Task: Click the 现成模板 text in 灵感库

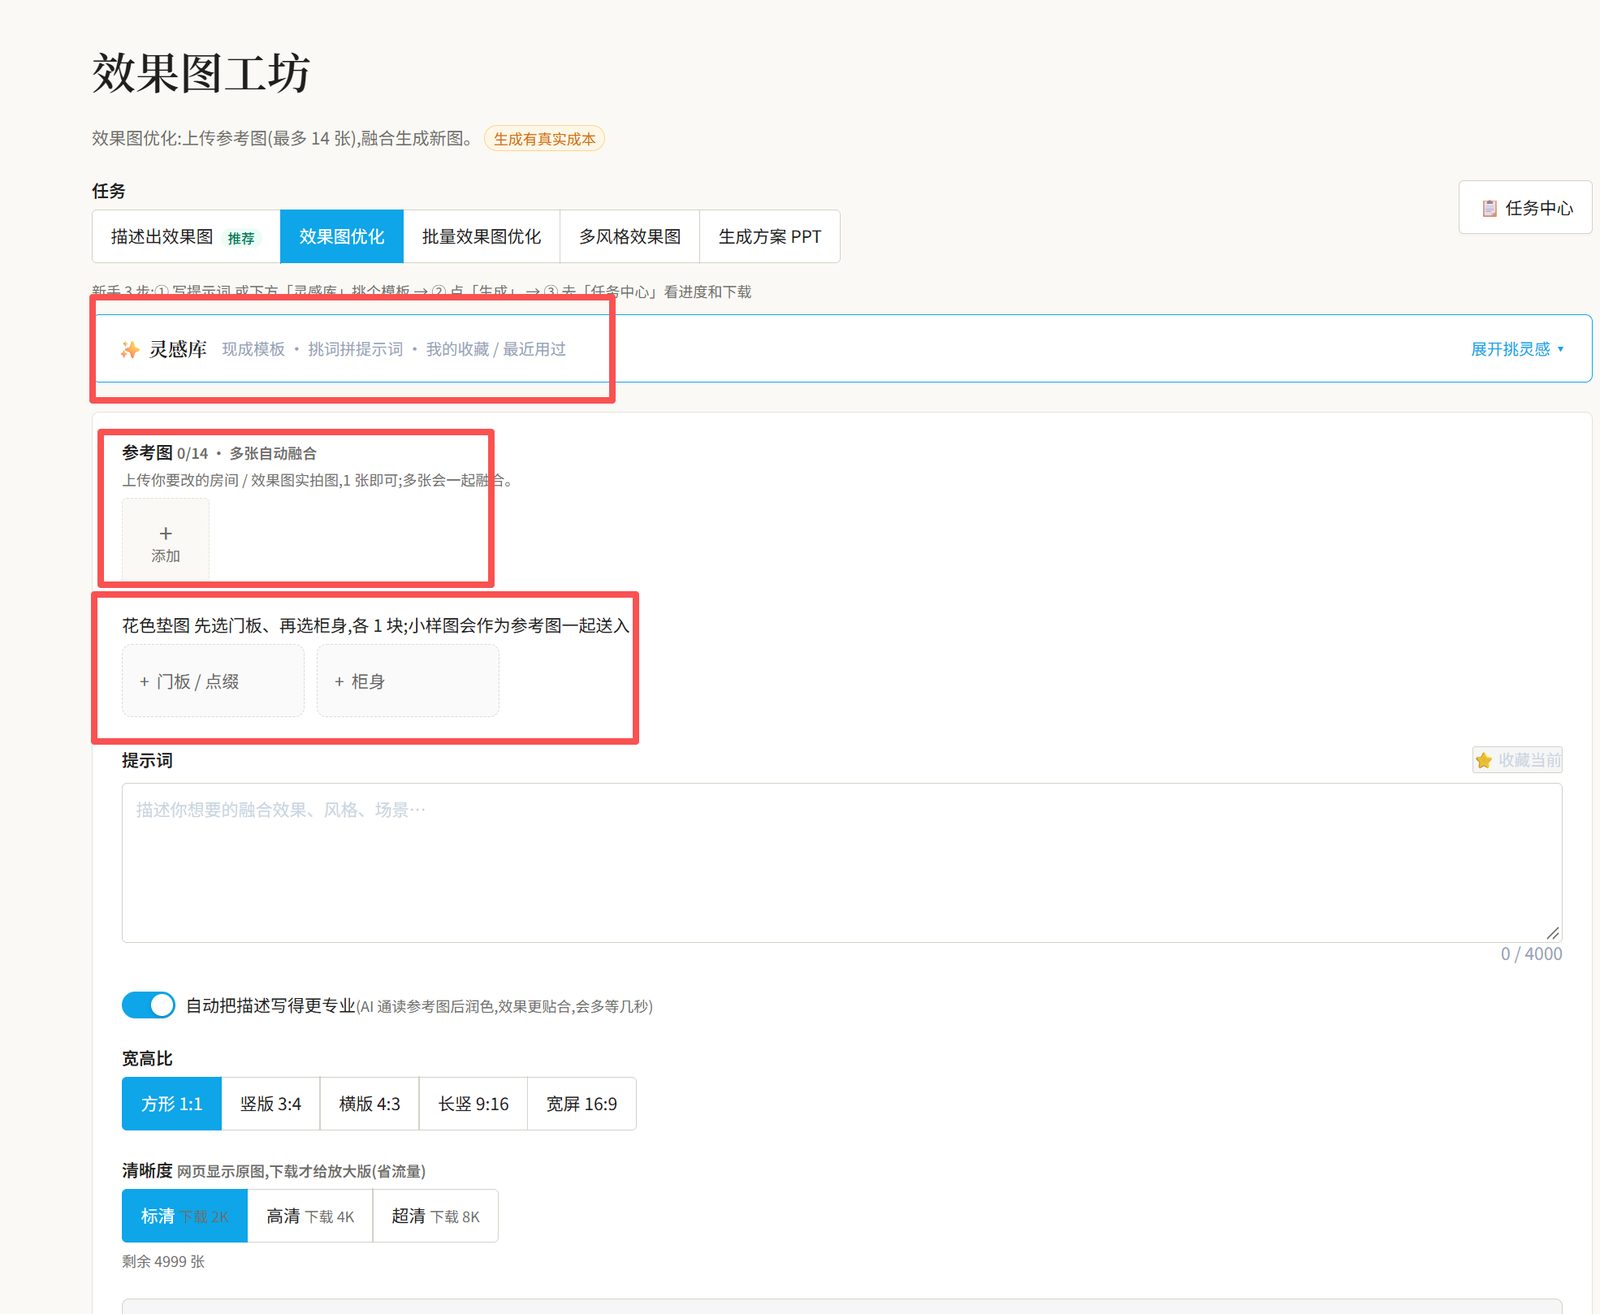Action: coord(253,349)
